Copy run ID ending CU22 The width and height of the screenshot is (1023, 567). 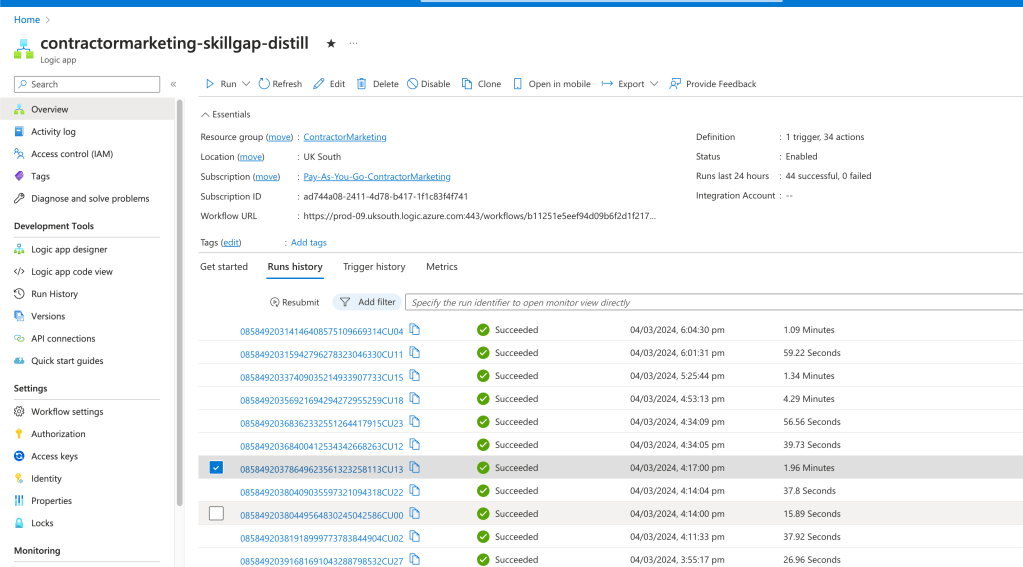point(414,490)
